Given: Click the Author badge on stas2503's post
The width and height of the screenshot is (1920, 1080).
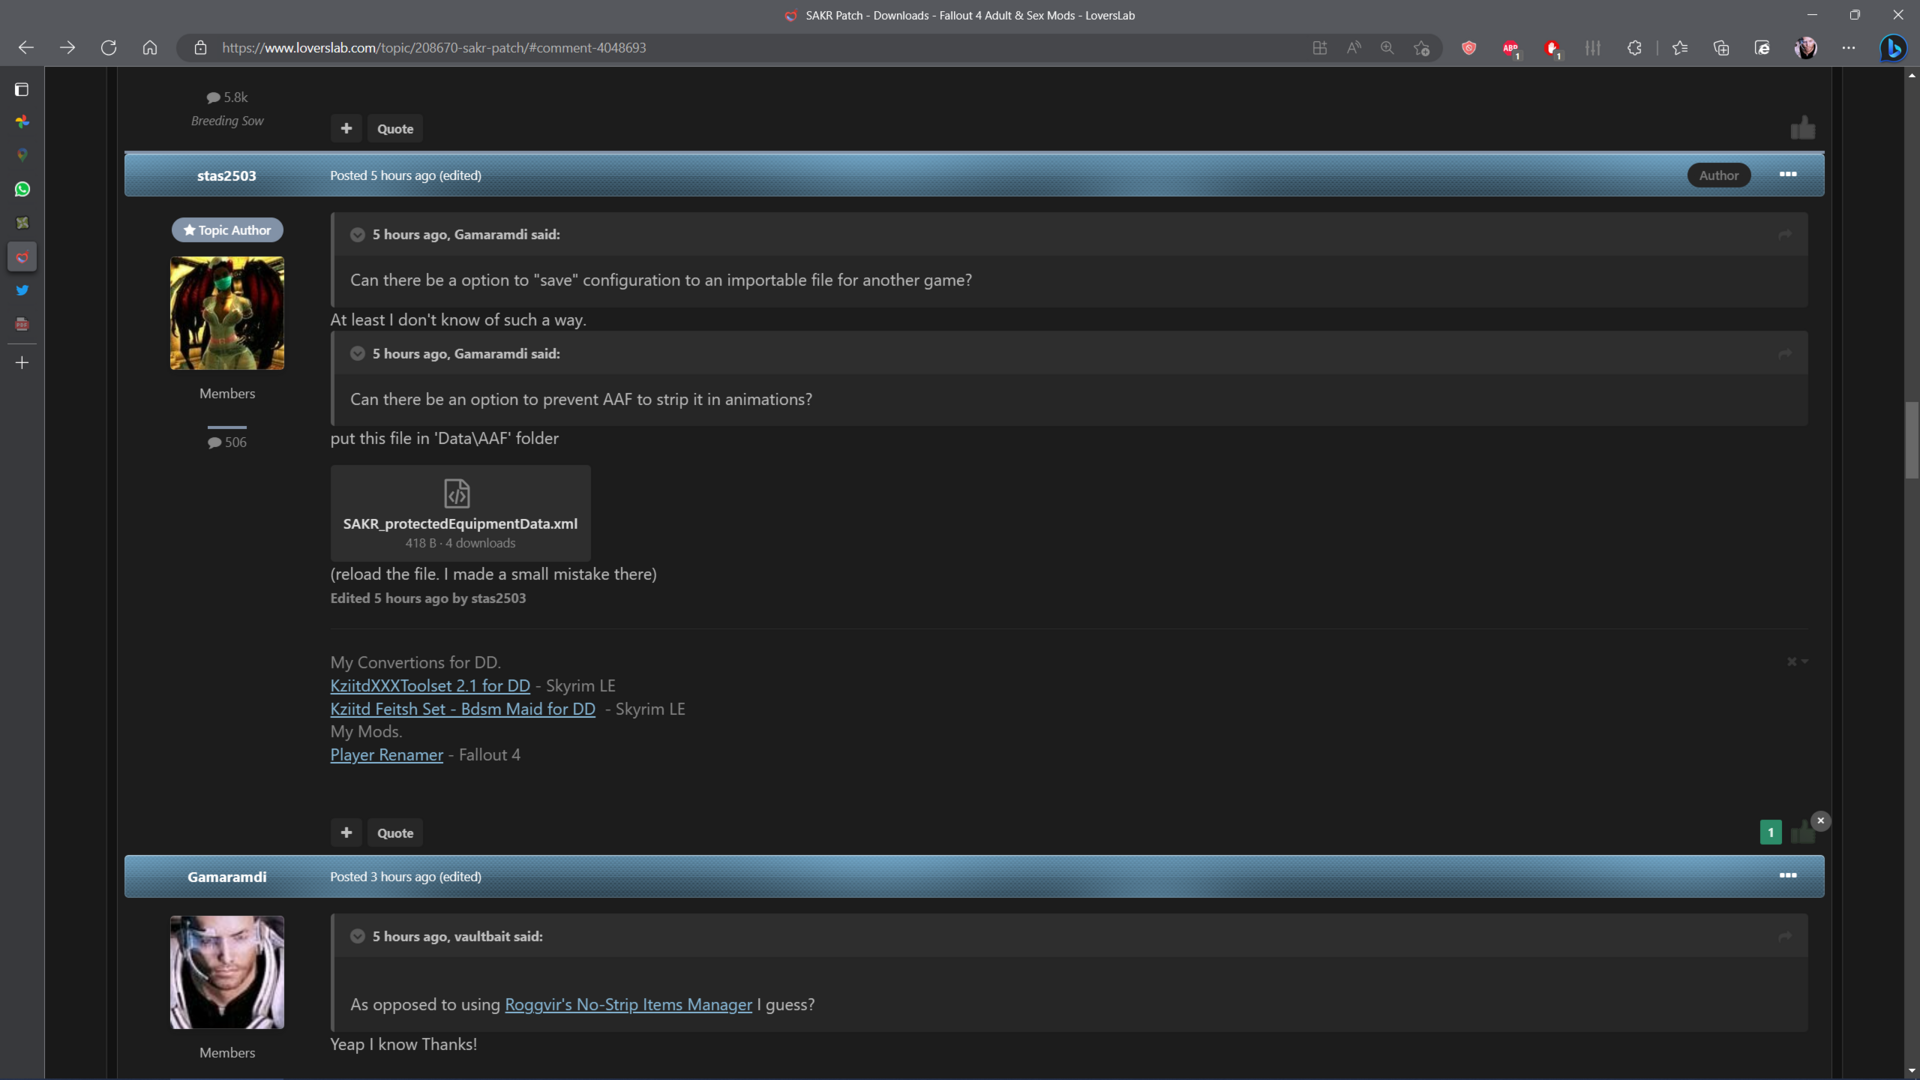Looking at the screenshot, I should (x=1719, y=175).
